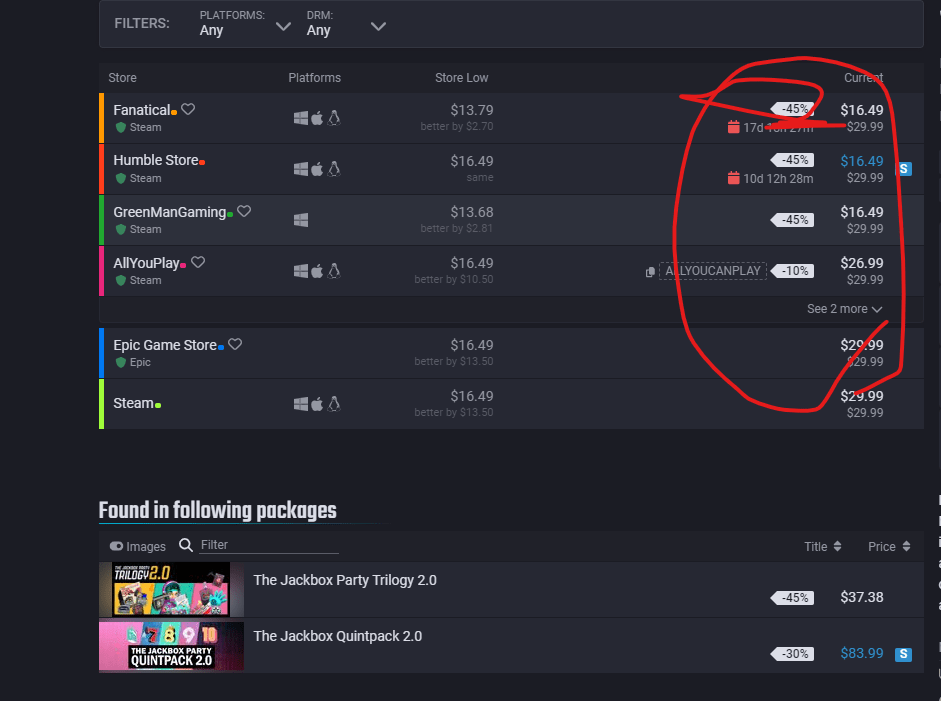Click the green shield icon under GreenManGaming

click(x=121, y=229)
